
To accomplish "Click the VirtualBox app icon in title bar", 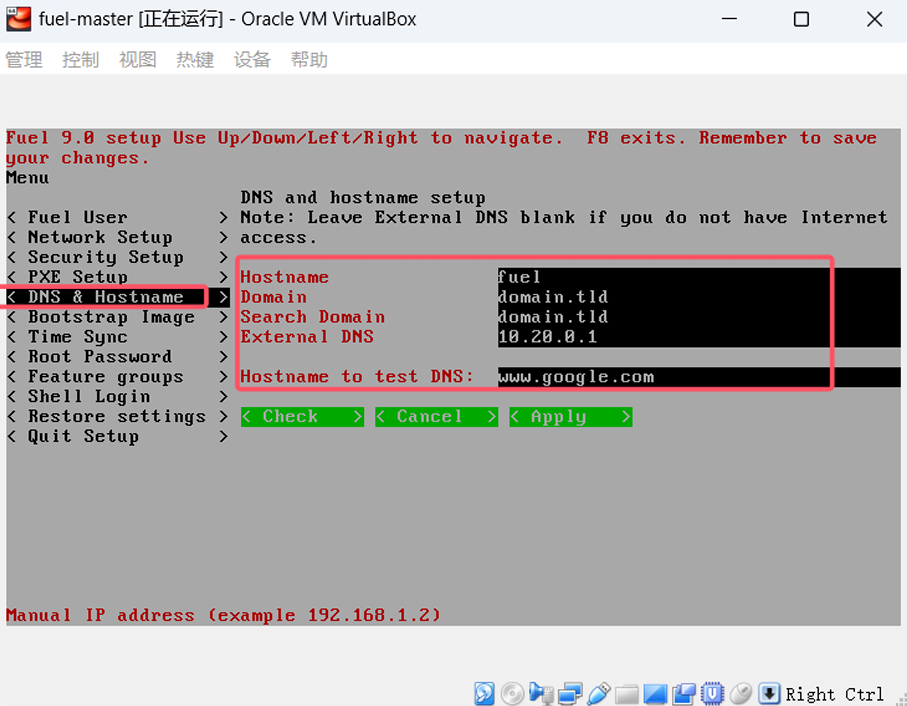I will pyautogui.click(x=19, y=19).
